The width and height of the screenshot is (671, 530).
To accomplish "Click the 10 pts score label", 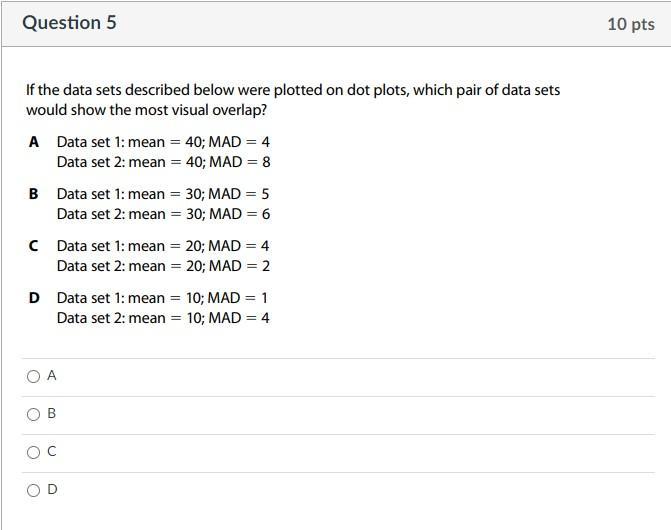I will (630, 23).
